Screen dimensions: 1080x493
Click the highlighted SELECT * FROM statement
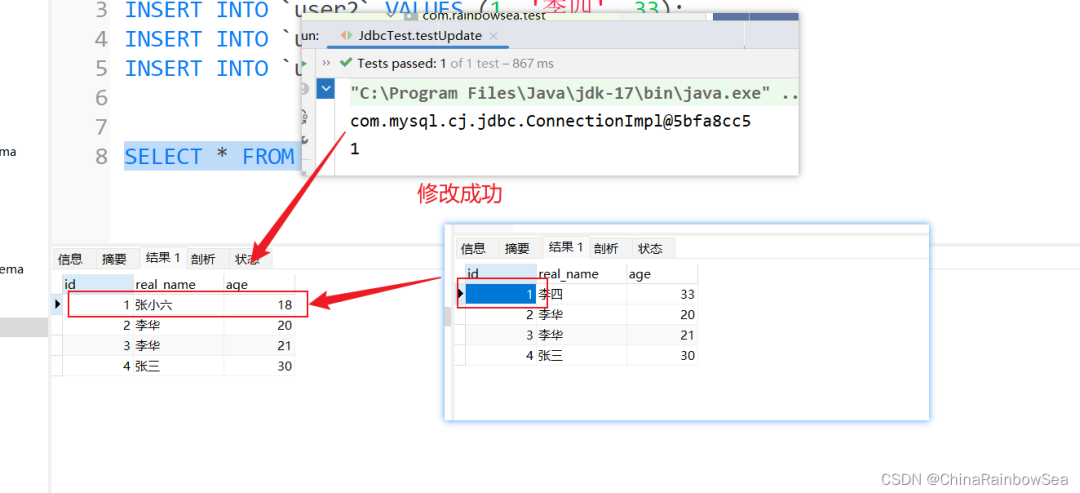click(213, 157)
